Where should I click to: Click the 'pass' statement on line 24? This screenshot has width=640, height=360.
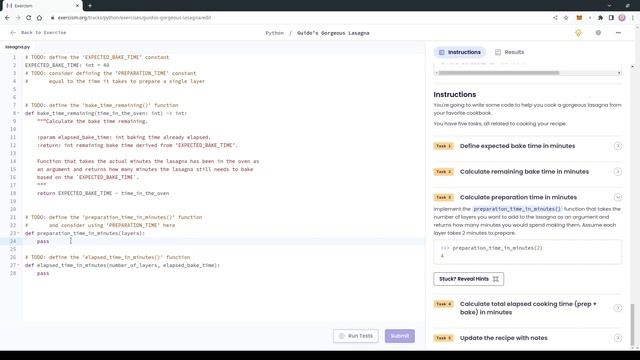click(x=43, y=242)
